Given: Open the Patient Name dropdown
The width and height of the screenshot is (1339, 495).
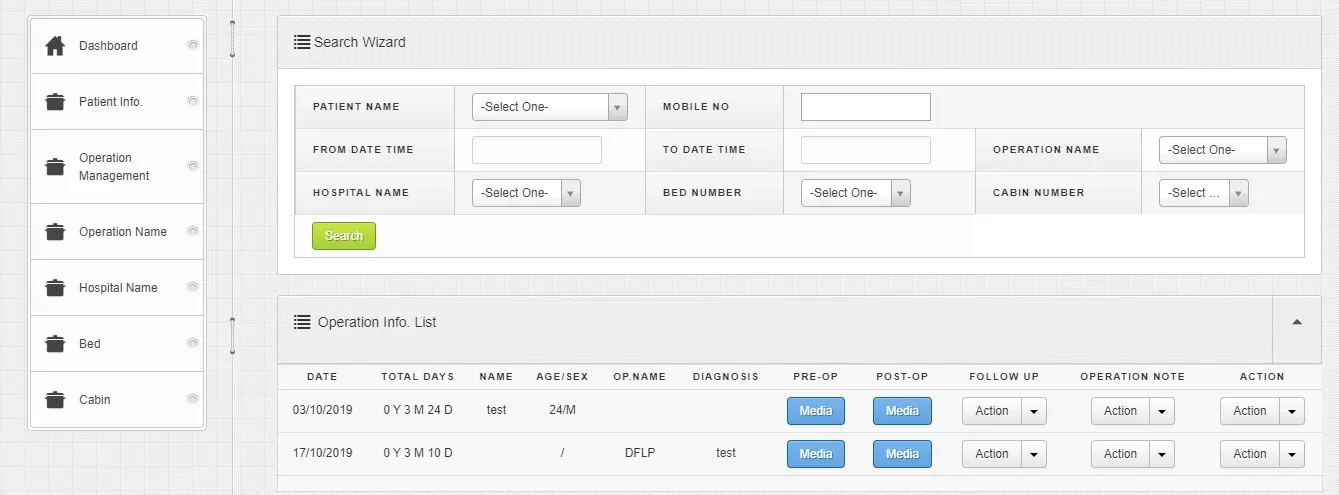Looking at the screenshot, I should pyautogui.click(x=550, y=107).
